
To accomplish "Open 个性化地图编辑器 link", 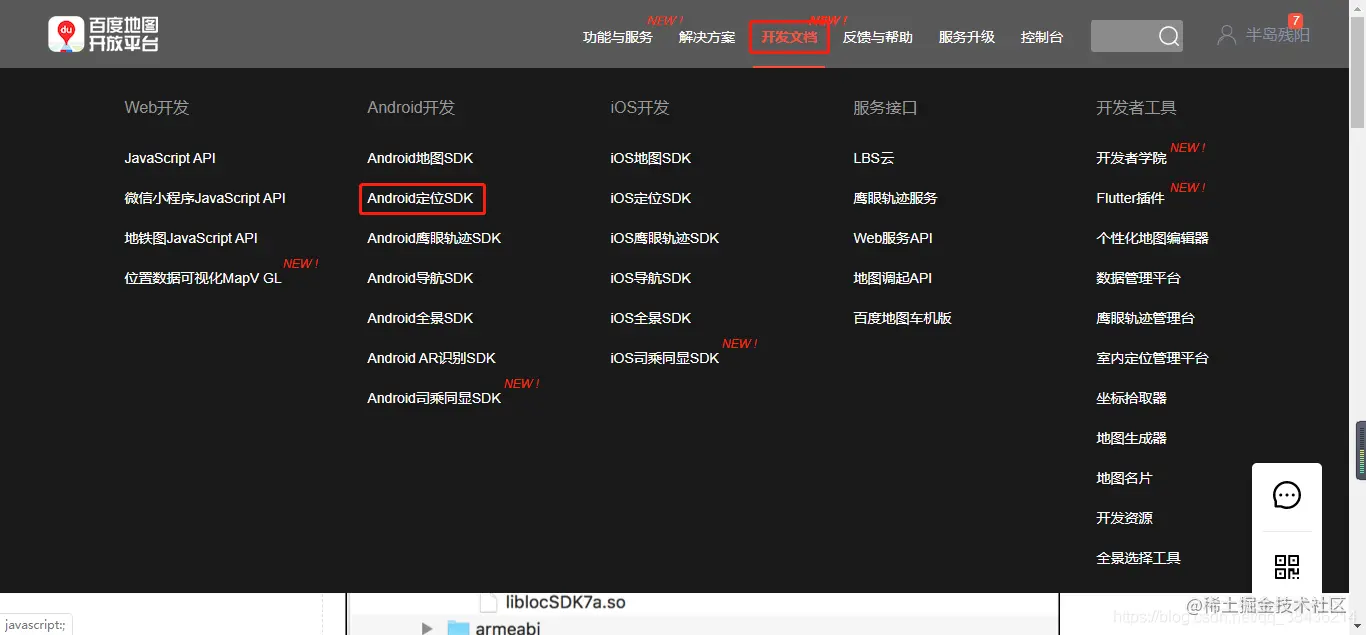I will click(x=1152, y=238).
